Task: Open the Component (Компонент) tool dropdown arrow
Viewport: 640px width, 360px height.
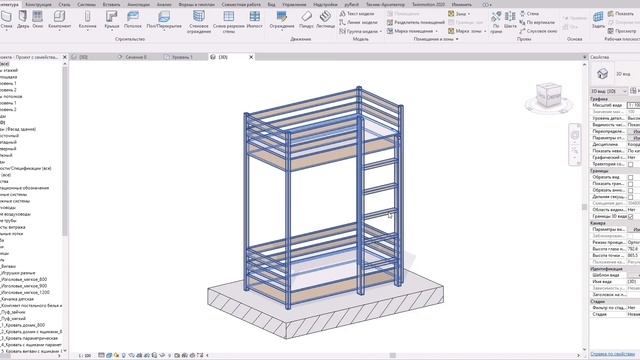Action: [60, 30]
